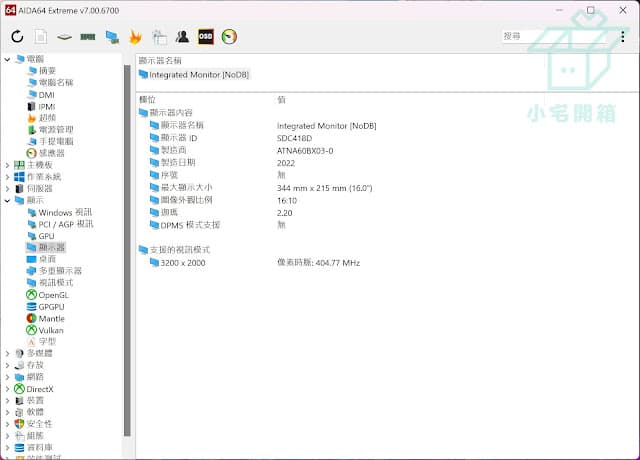The width and height of the screenshot is (640, 460).
Task: Expand the 安全性 tree node
Action: [x=7, y=424]
